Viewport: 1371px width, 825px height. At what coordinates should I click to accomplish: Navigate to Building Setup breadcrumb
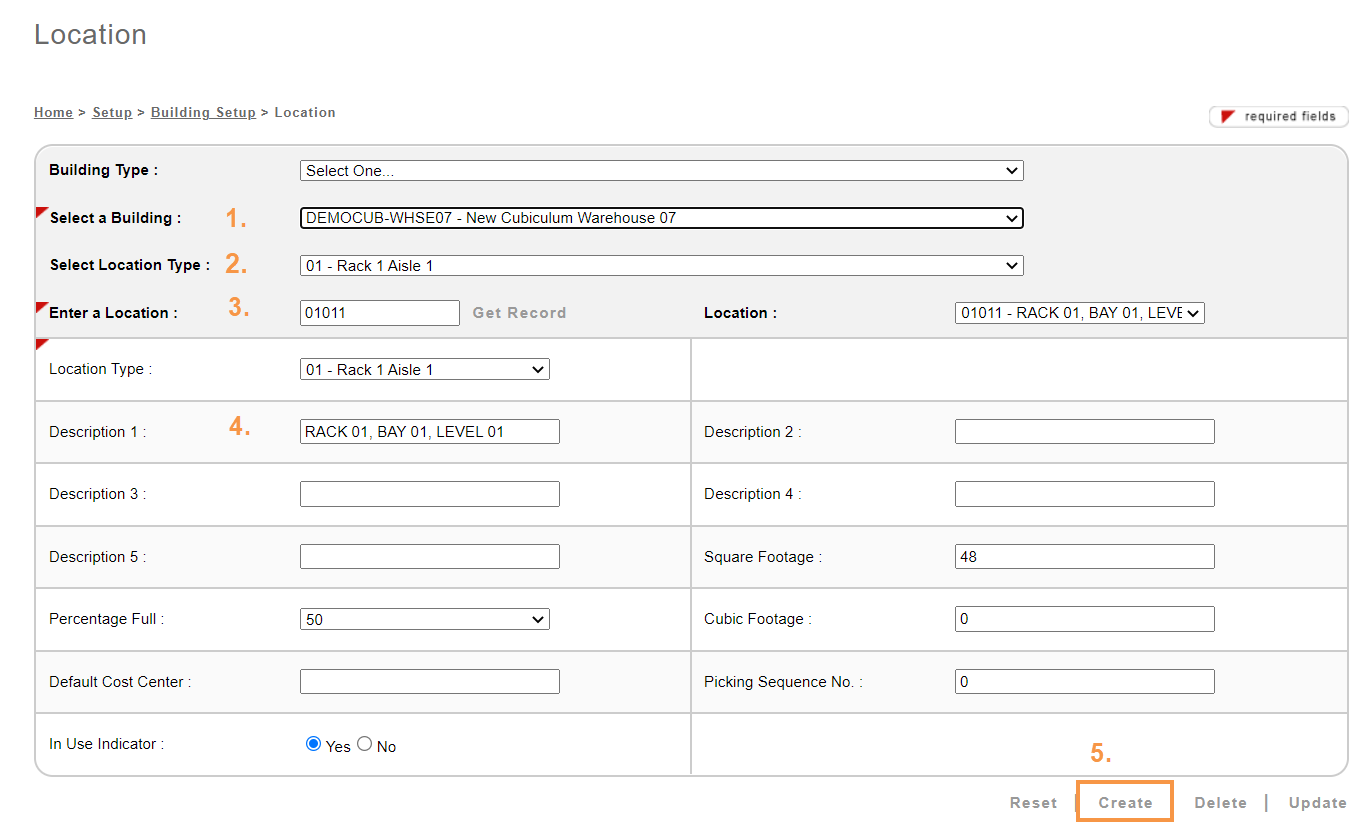(203, 113)
